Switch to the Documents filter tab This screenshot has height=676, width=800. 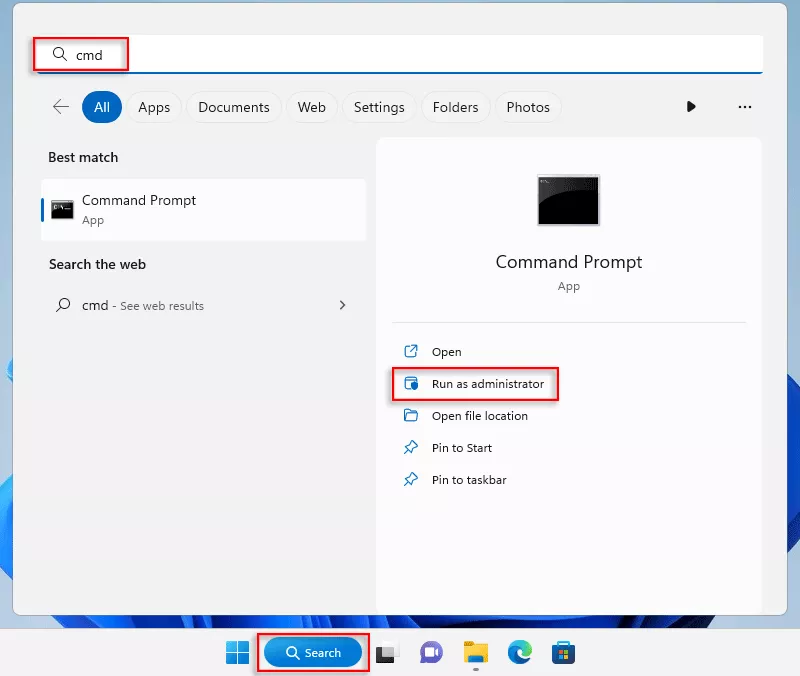[x=234, y=107]
